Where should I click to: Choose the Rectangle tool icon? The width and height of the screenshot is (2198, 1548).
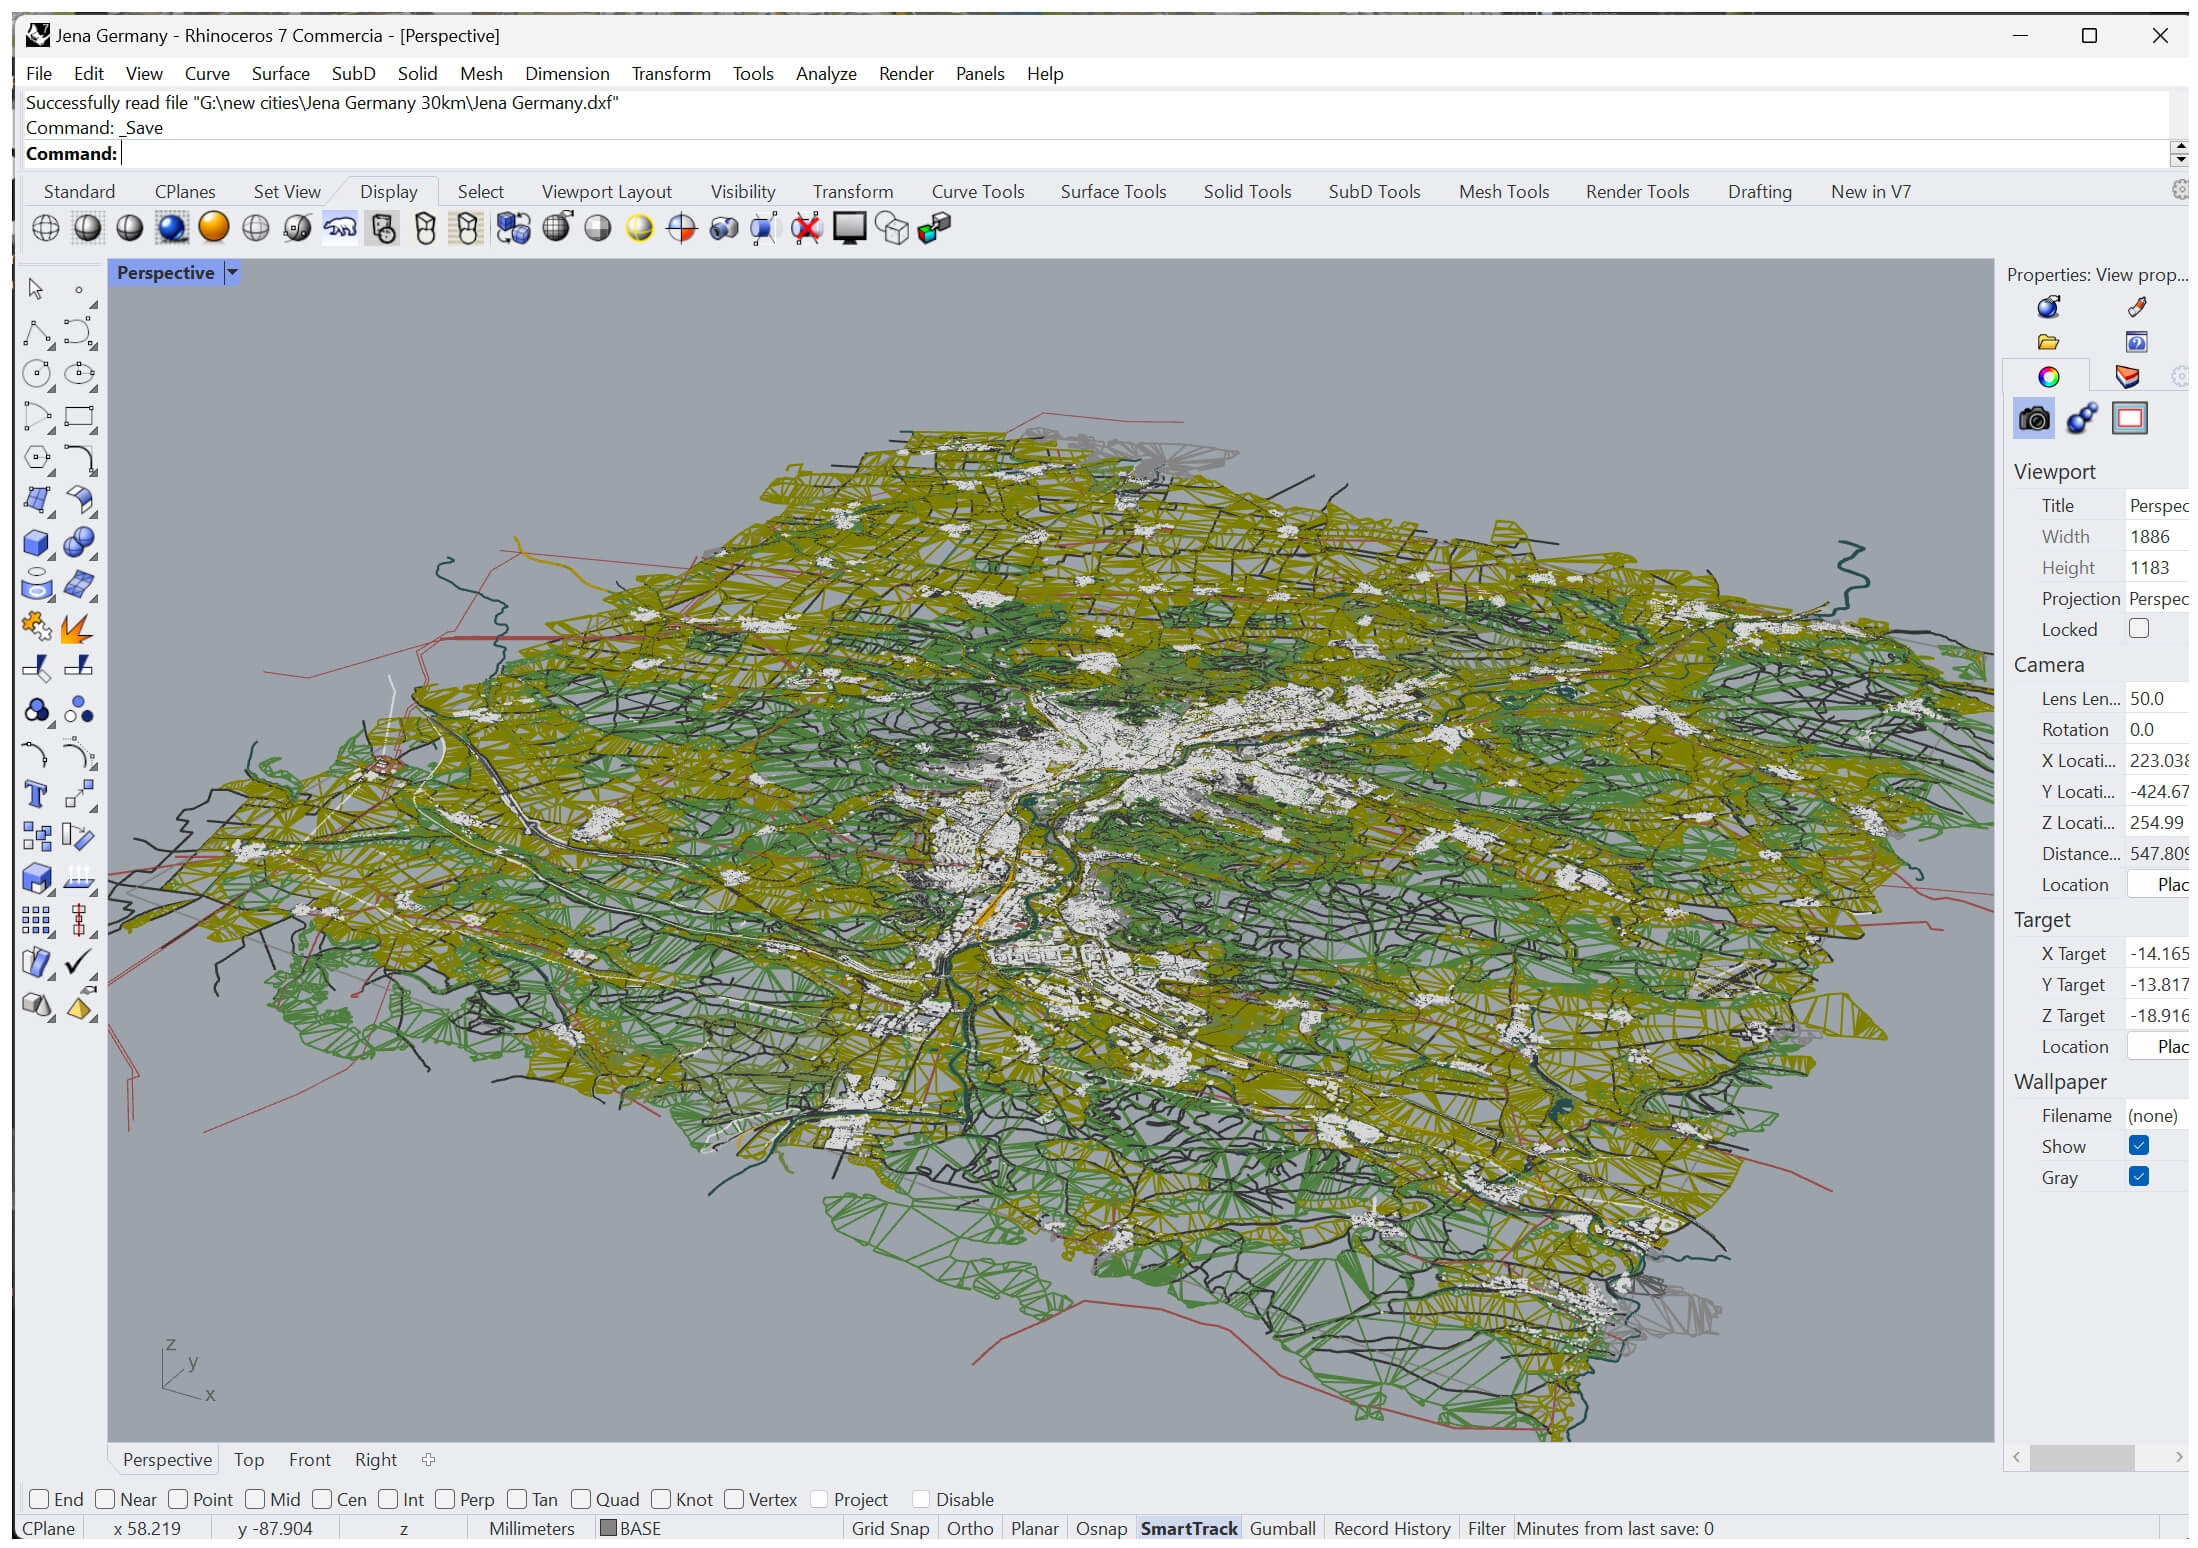(79, 416)
